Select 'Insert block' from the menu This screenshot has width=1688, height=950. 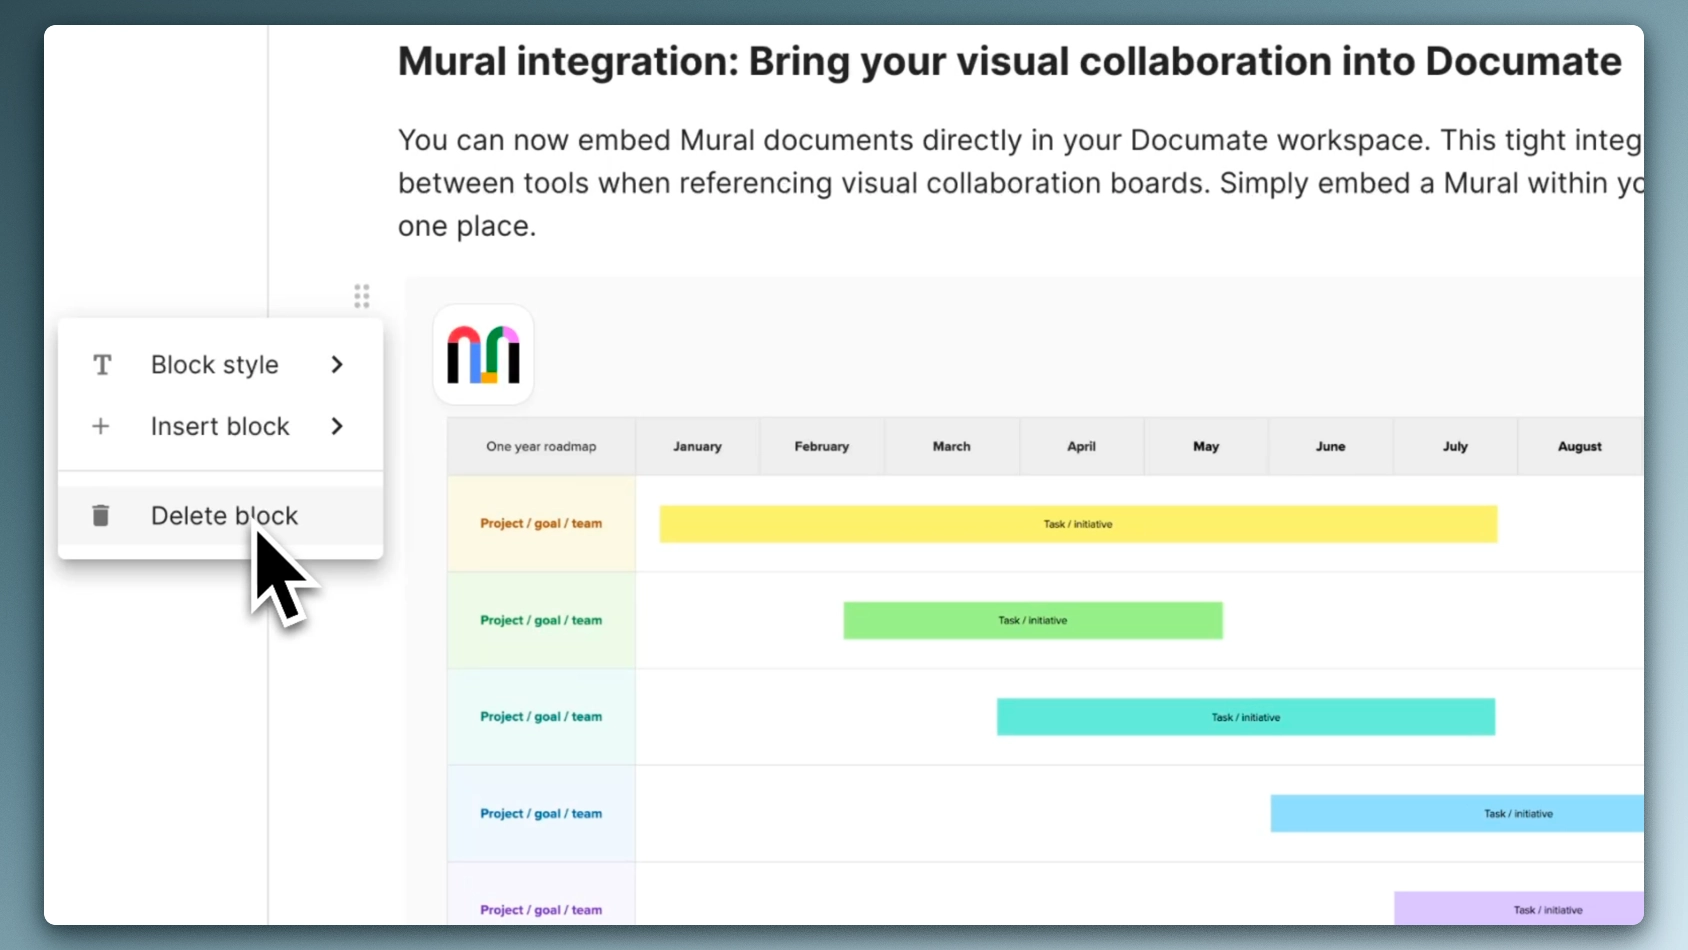coord(219,426)
